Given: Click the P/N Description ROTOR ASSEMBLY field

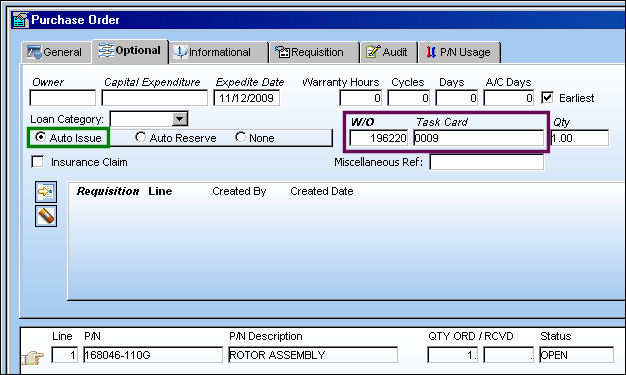Looking at the screenshot, I should coord(313,355).
